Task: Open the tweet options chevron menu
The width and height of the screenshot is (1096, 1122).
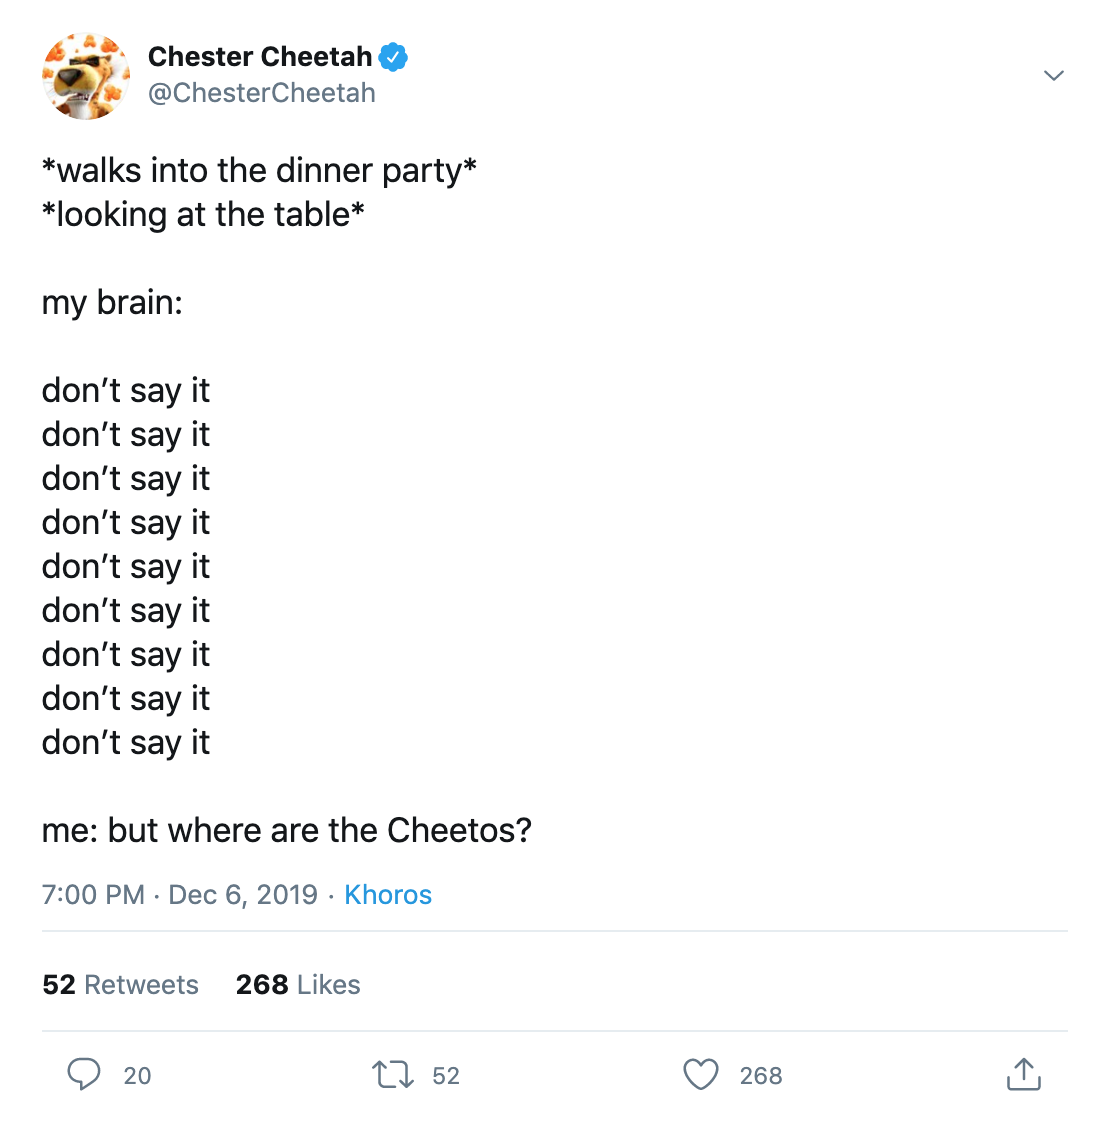Action: 1053,76
